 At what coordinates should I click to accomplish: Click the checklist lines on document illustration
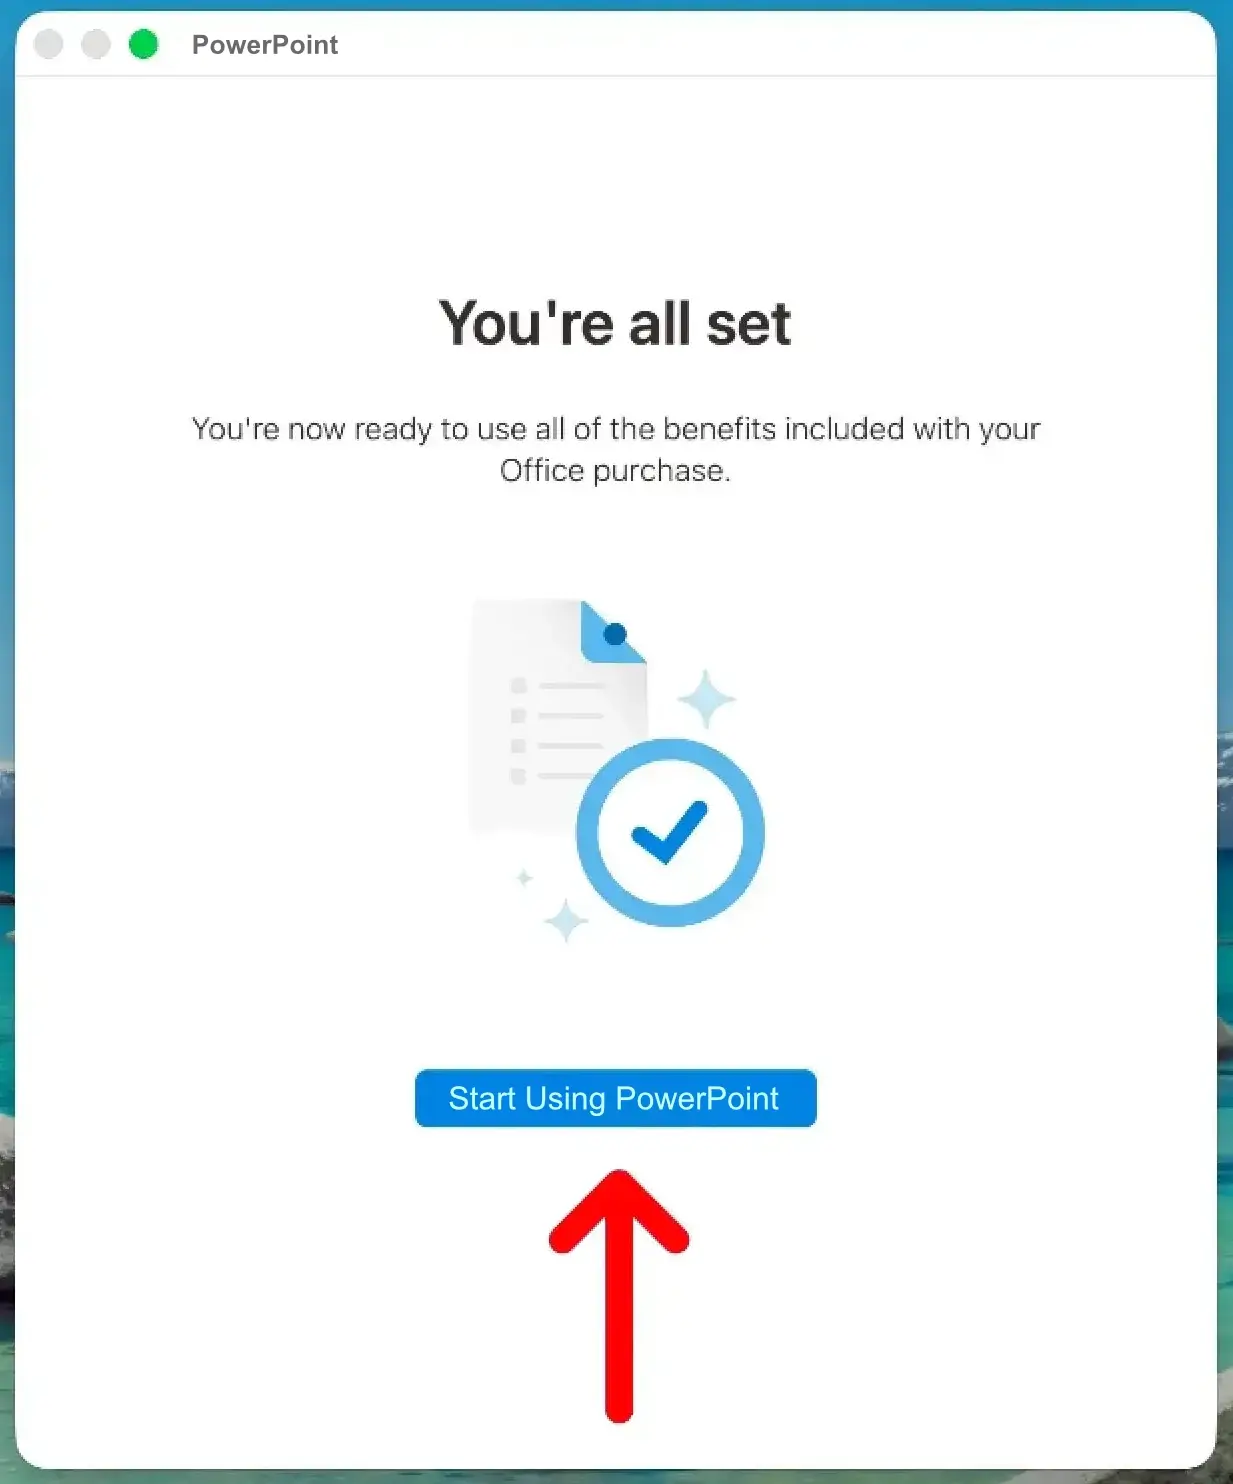[558, 731]
